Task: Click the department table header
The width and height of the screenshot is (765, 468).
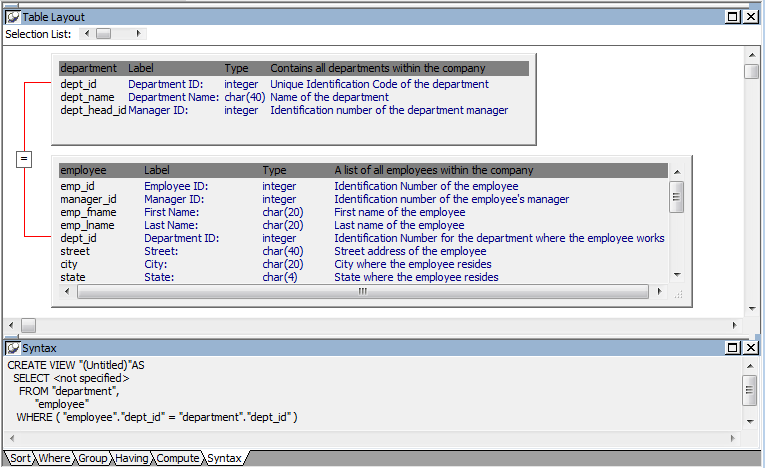Action: pyautogui.click(x=89, y=69)
